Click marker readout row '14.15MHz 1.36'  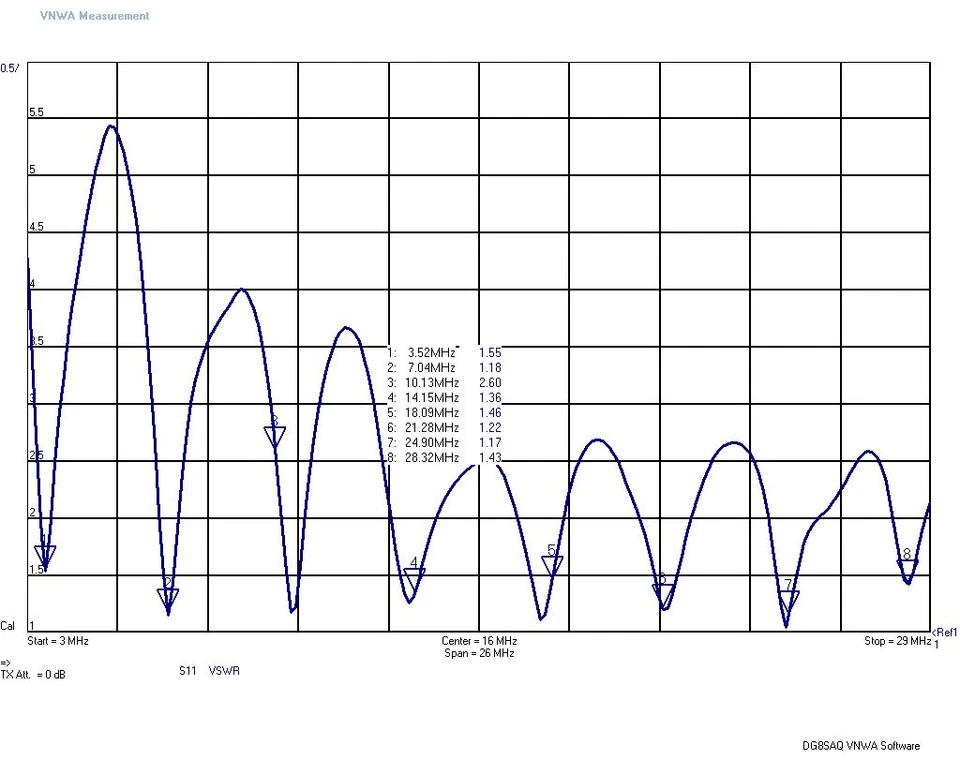coord(444,398)
